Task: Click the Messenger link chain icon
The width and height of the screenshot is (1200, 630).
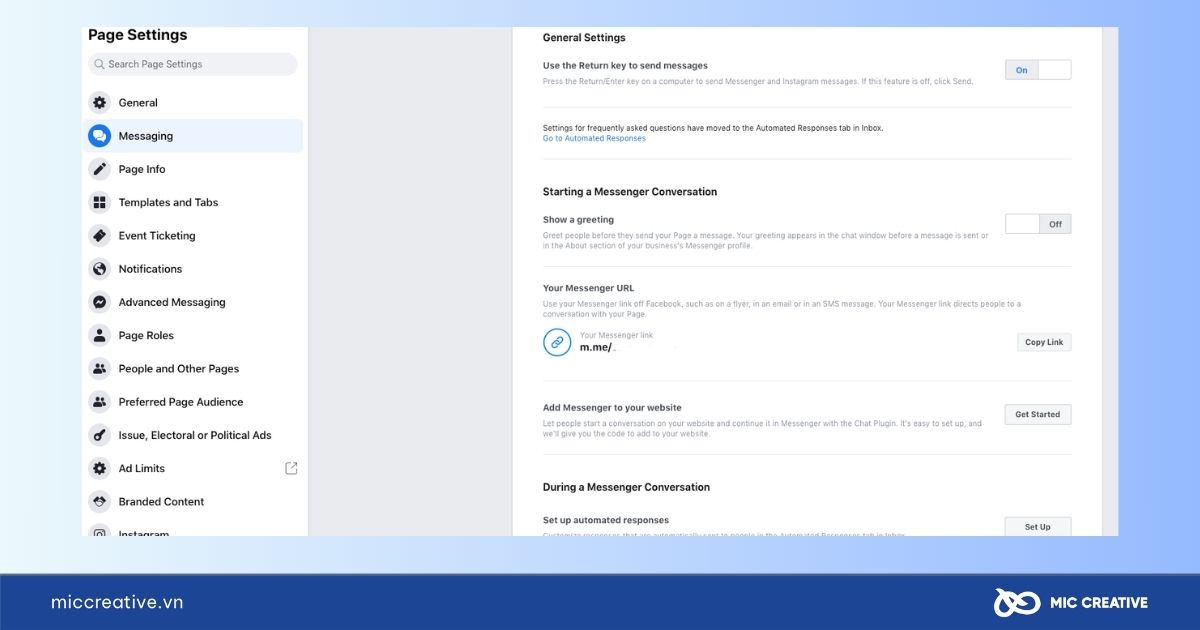Action: tap(557, 342)
